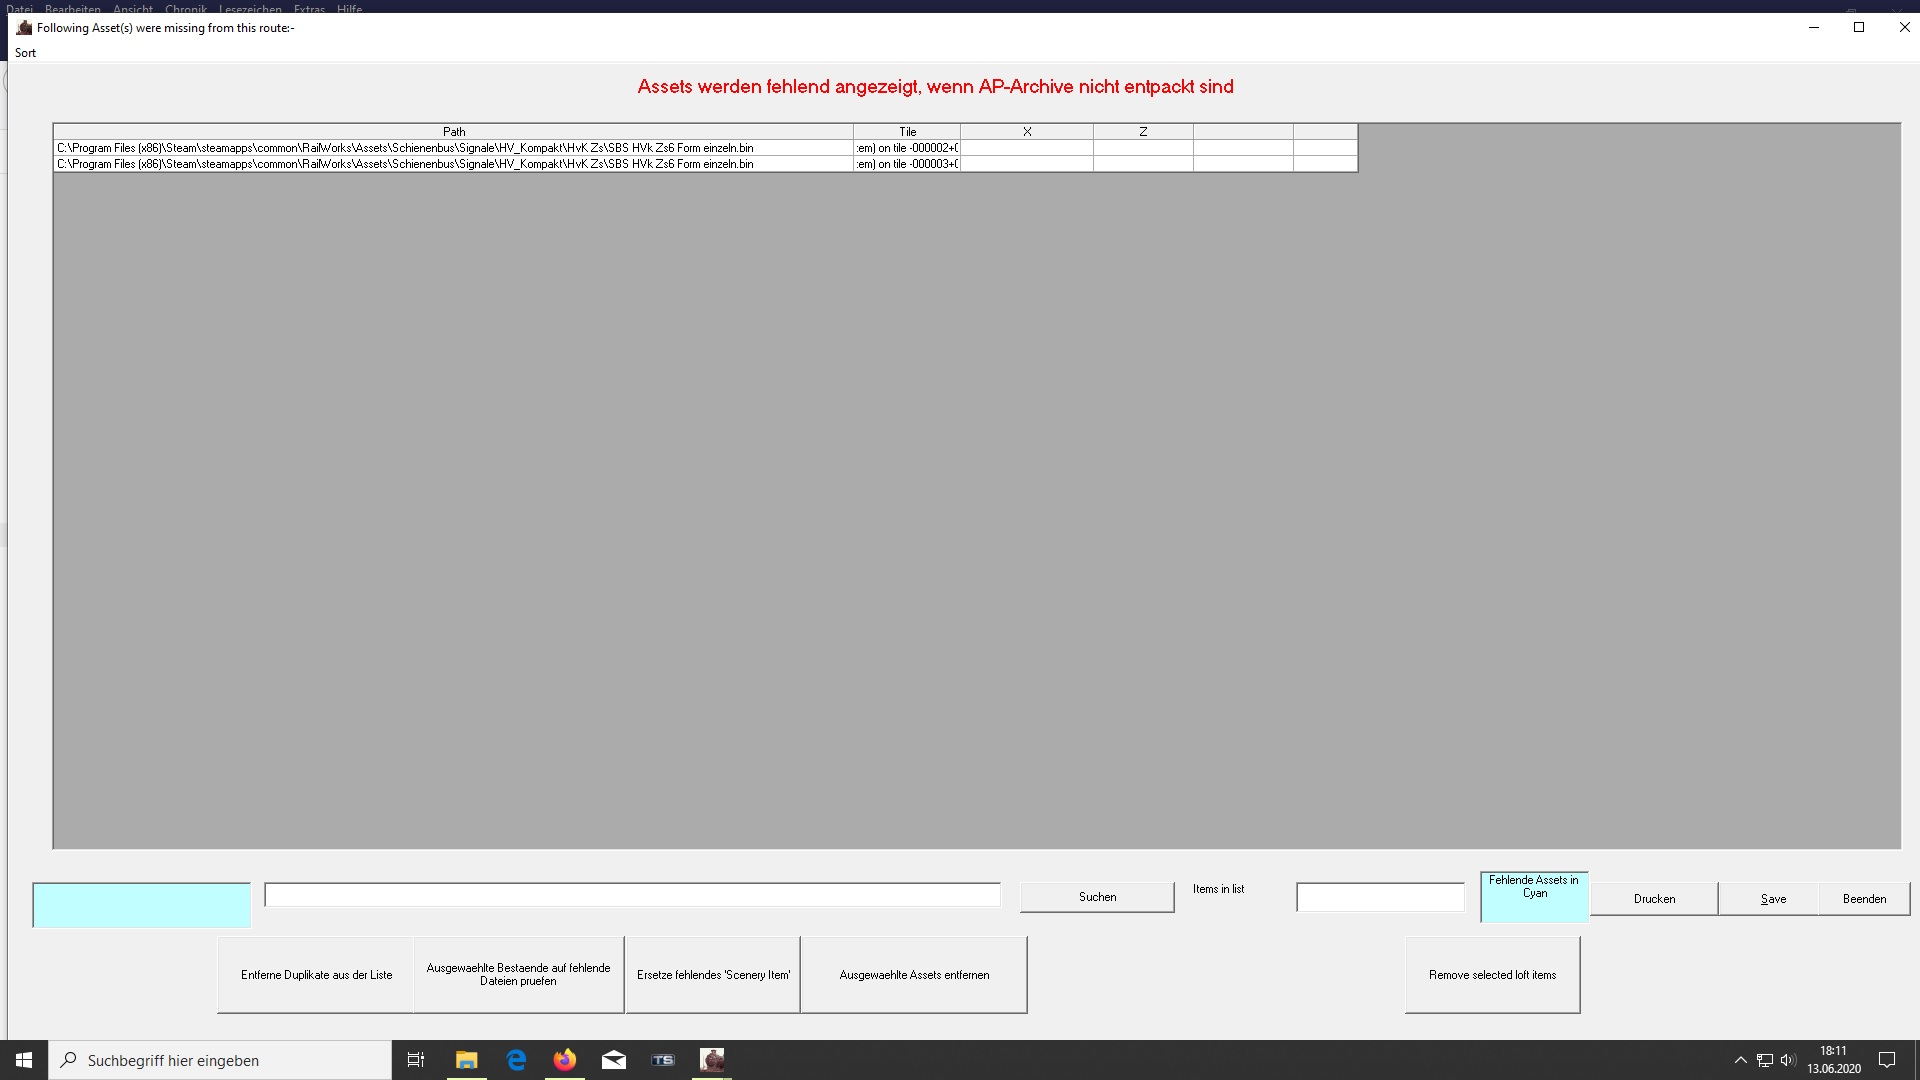Click the Fehlende Assets in Cyan swatch
Viewport: 1920px width, 1080px height.
coord(1534,897)
